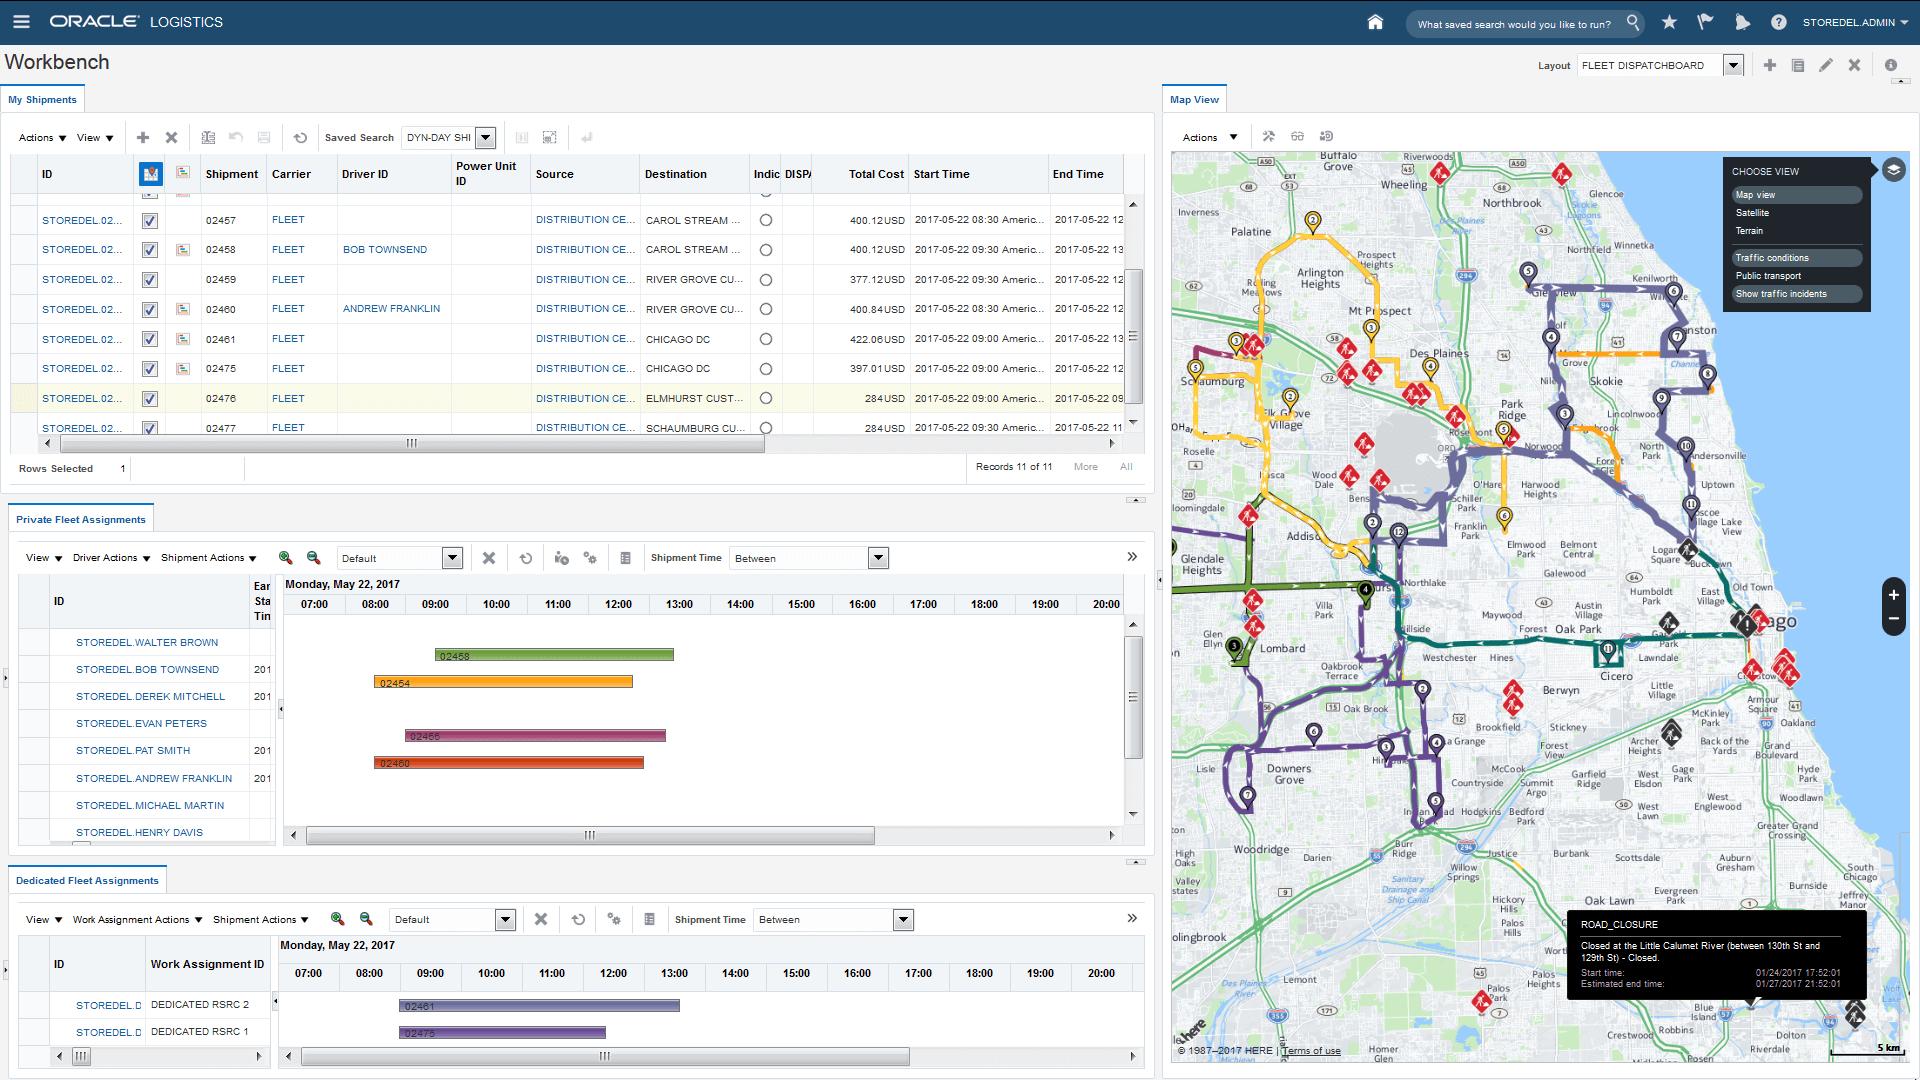1920x1080 pixels.
Task: Open the Favorites star icon
Action: pos(1669,22)
